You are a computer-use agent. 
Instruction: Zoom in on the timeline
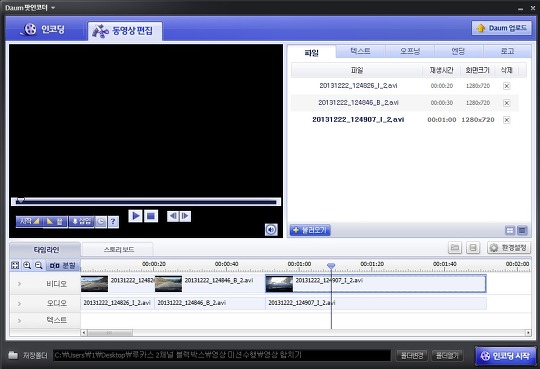coord(27,265)
